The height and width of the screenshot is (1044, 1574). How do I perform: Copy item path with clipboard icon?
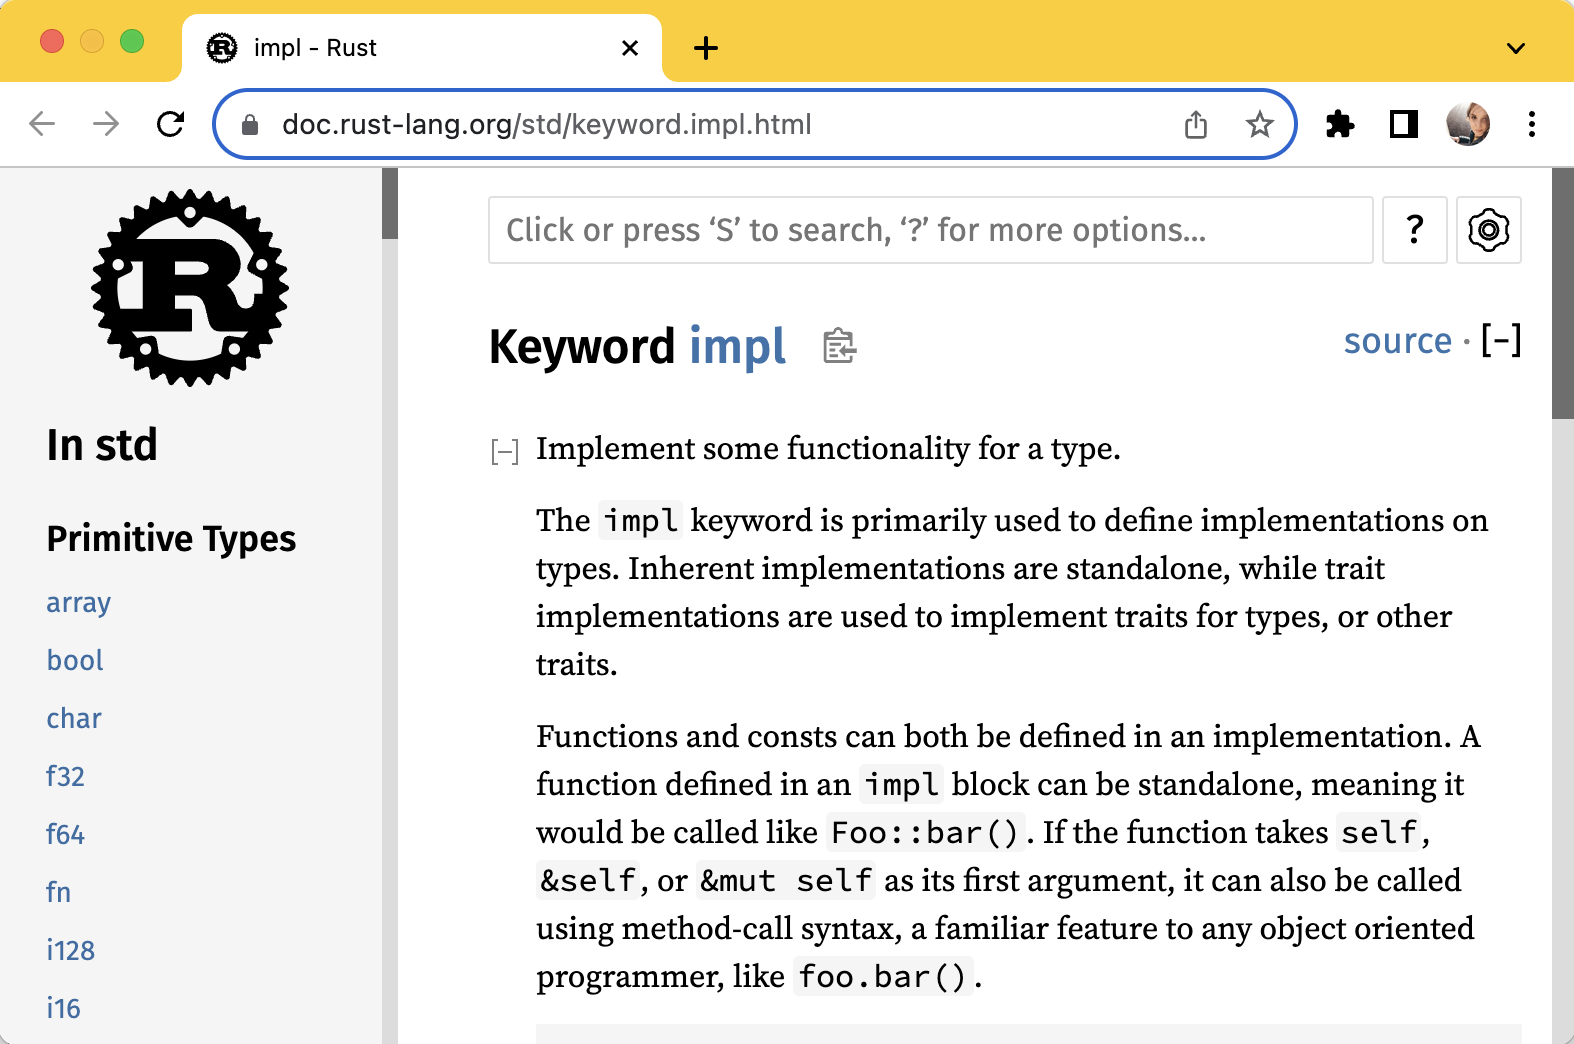[x=839, y=346]
